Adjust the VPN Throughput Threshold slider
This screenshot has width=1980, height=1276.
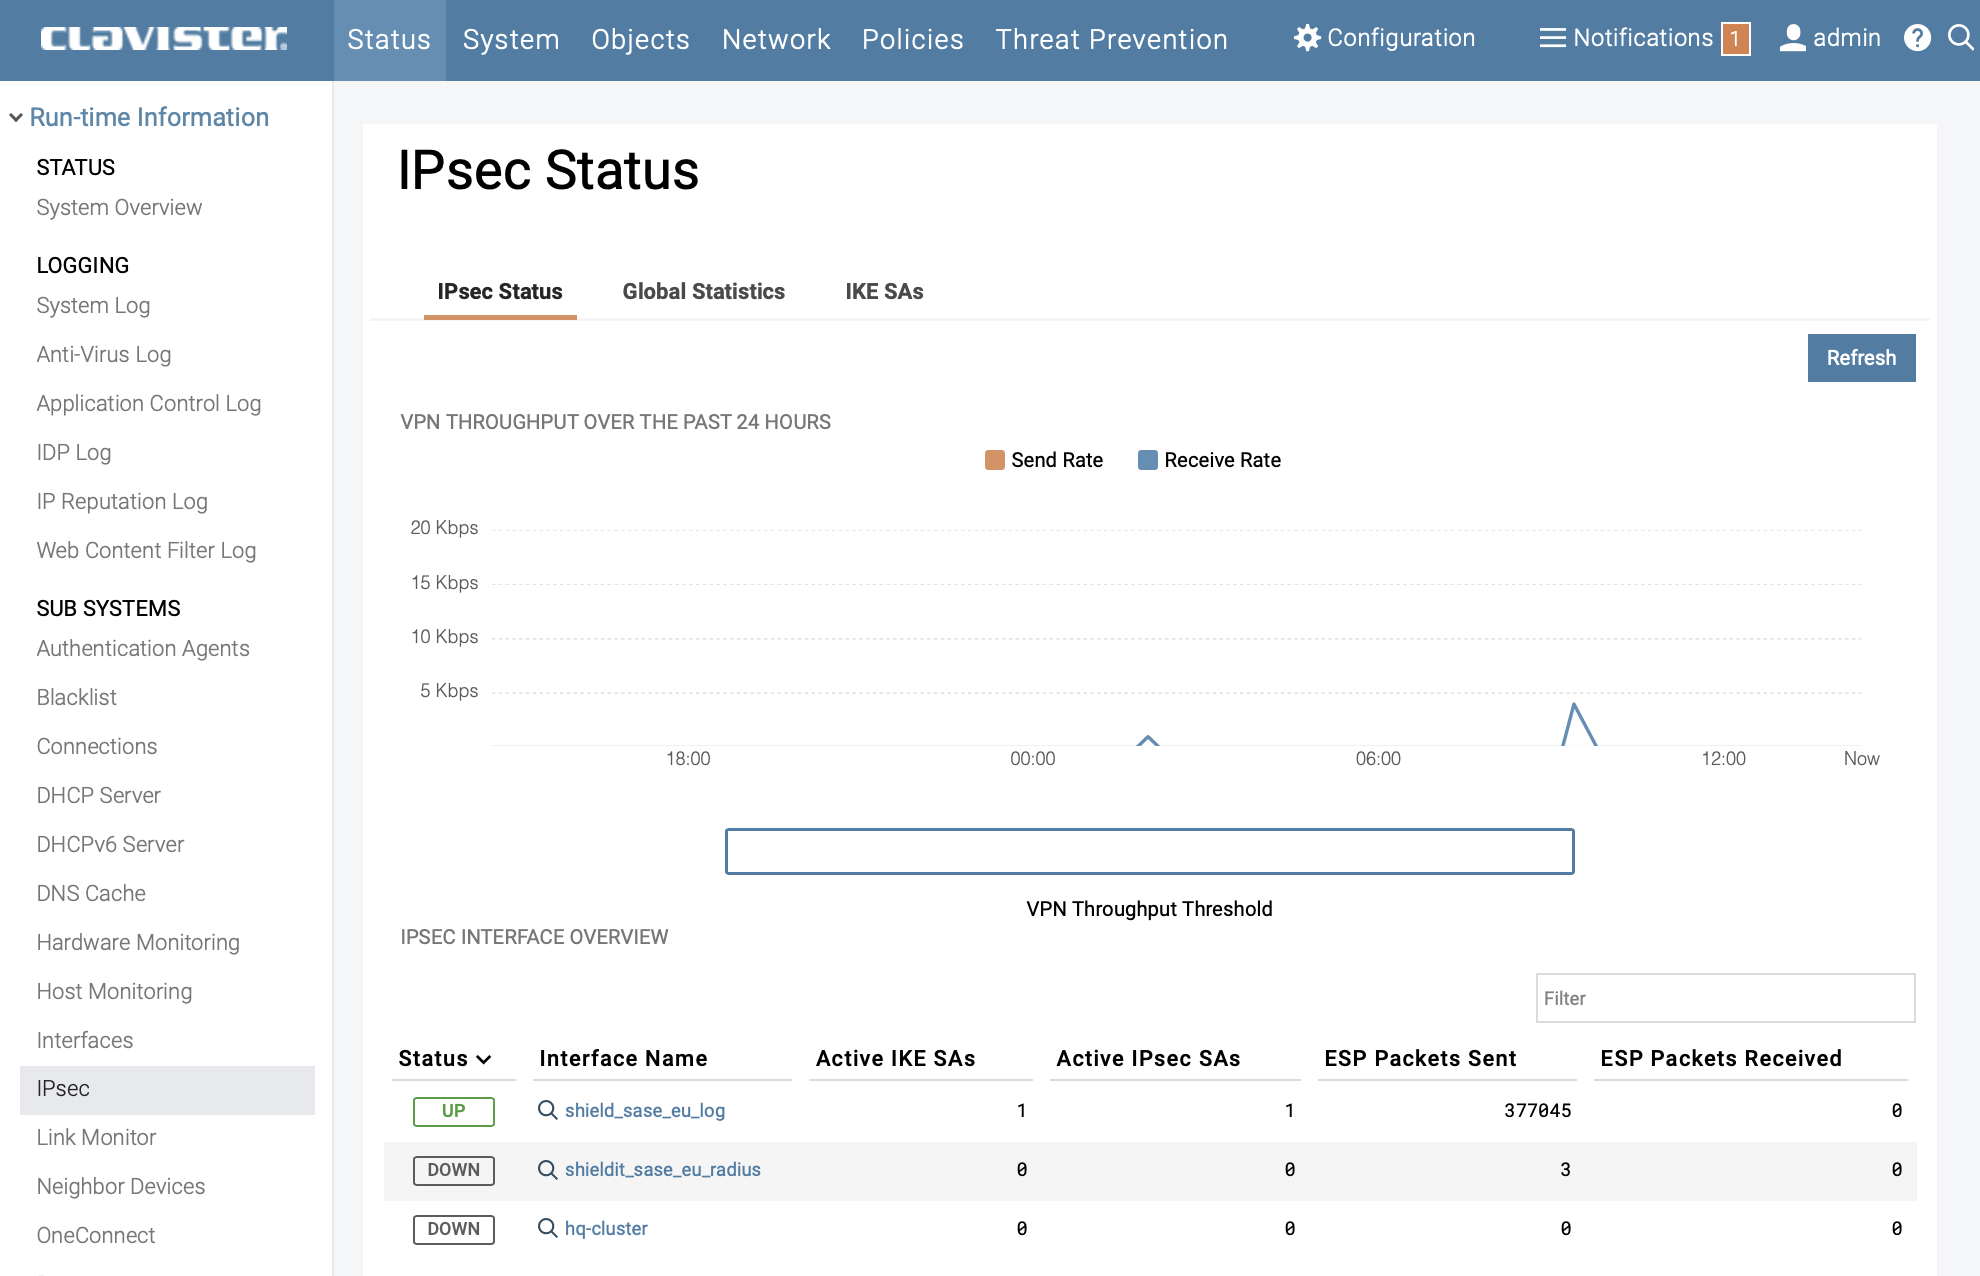coord(1150,852)
